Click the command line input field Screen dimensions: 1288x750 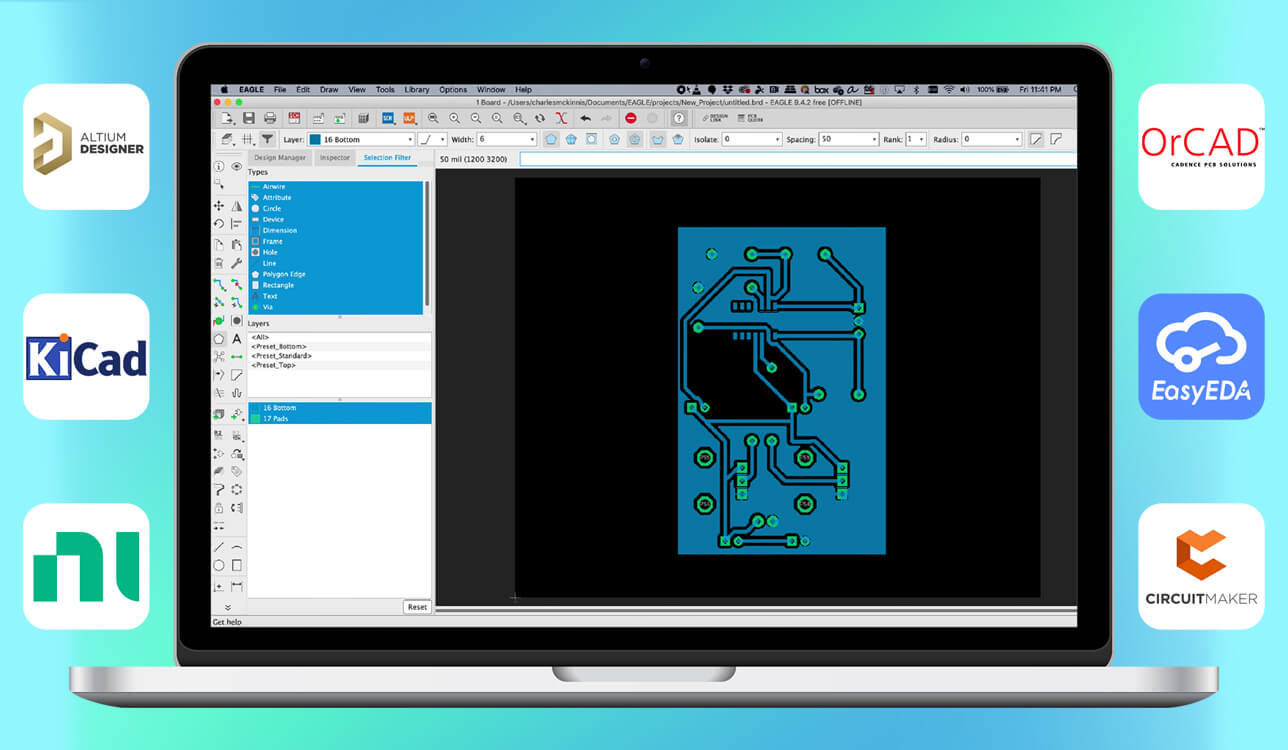[798, 159]
